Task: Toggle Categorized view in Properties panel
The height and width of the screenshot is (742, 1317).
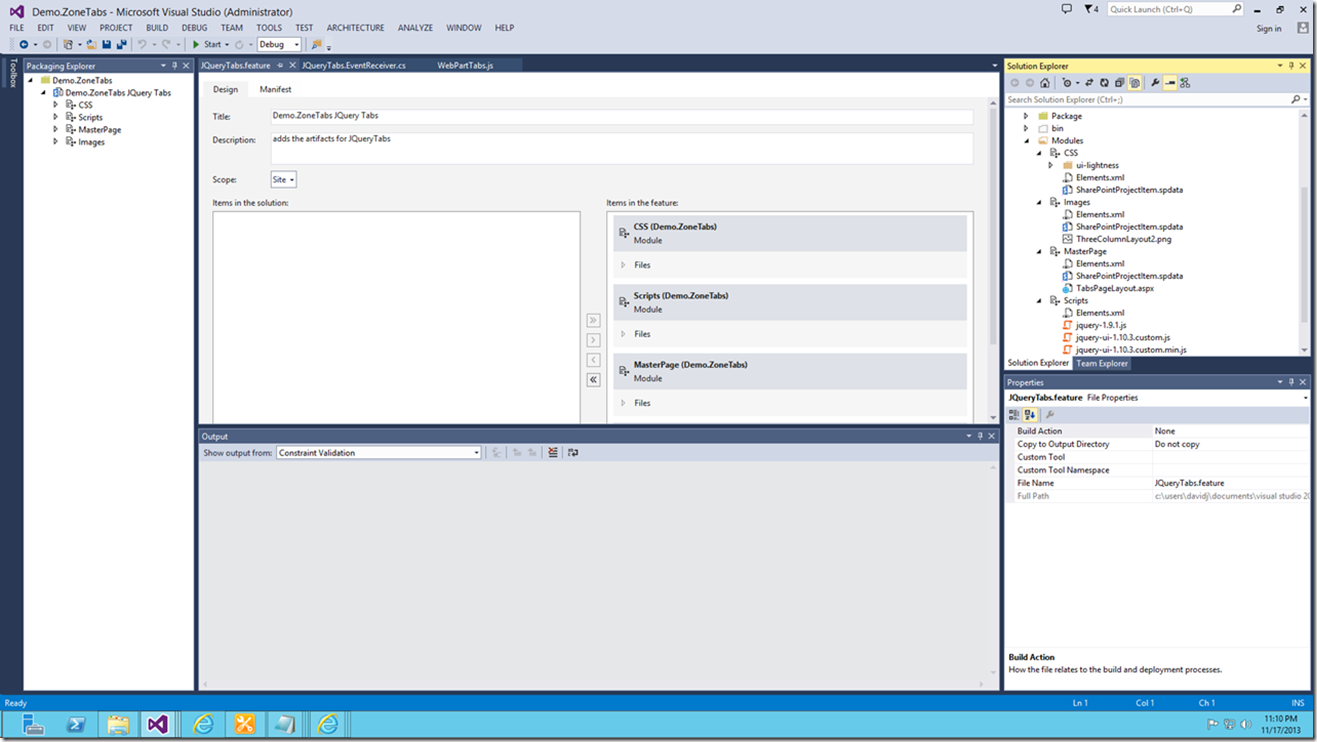Action: tap(1014, 414)
